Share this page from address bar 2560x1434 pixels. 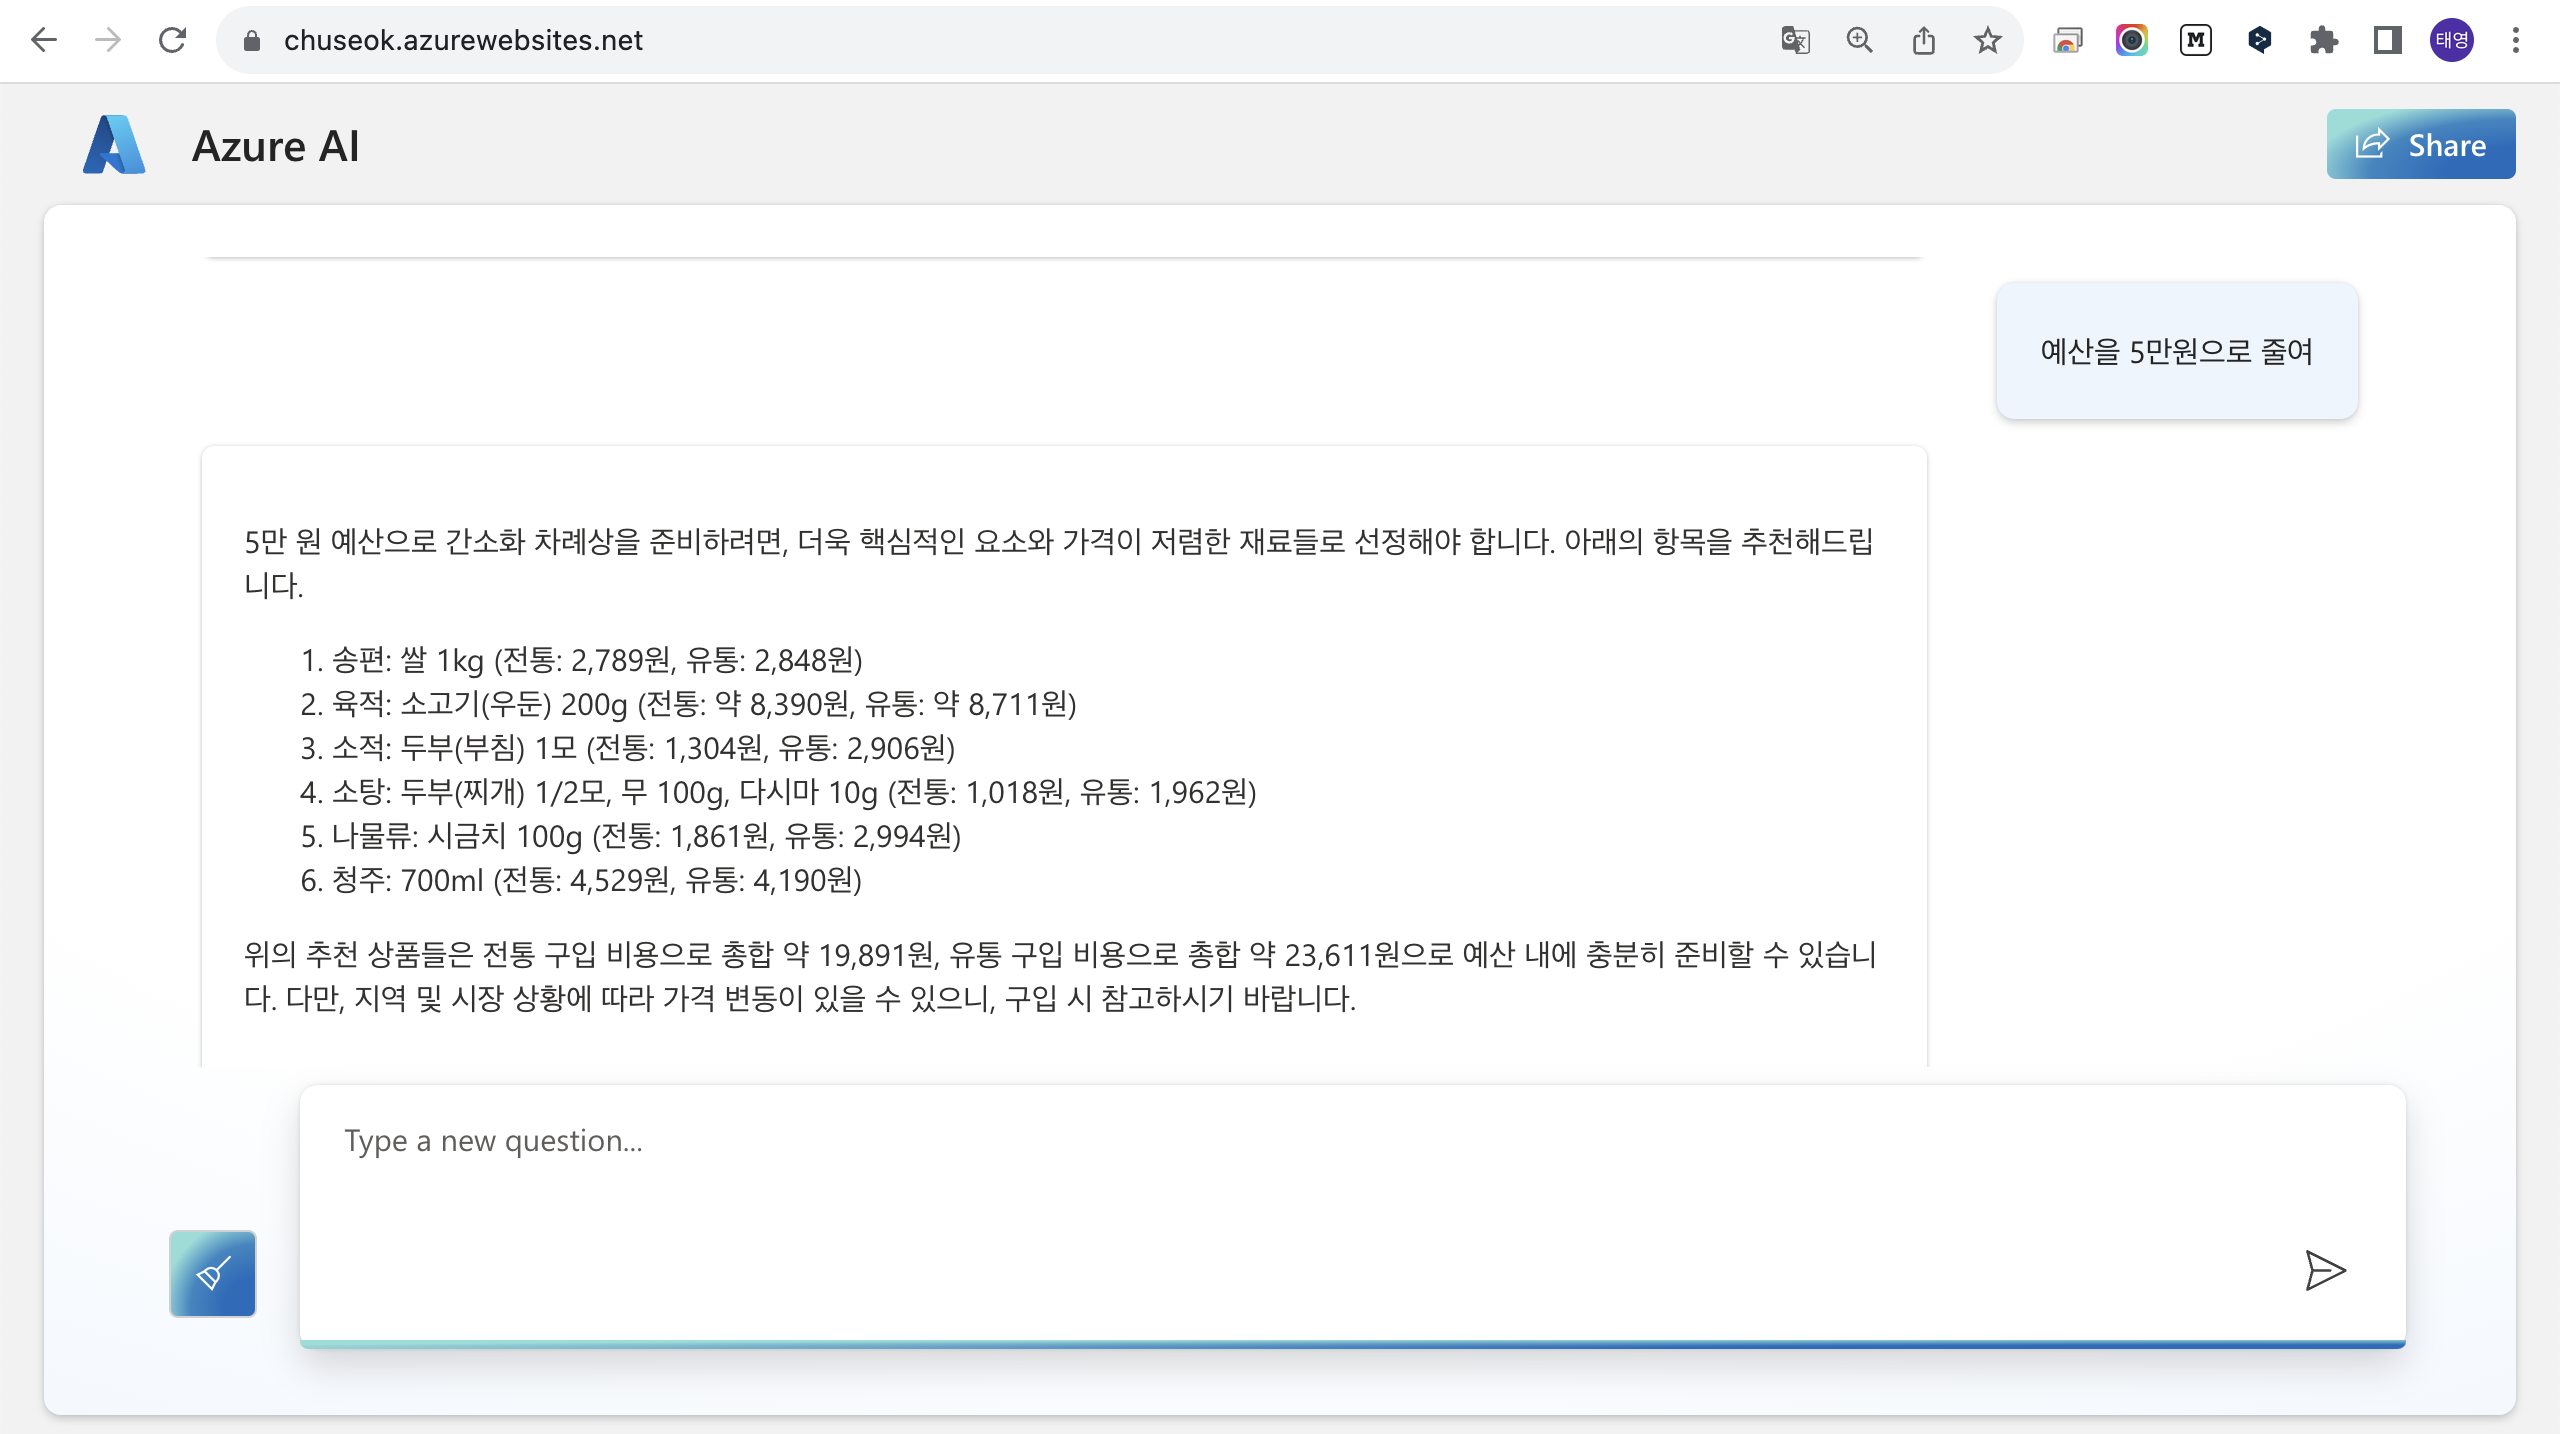click(x=1923, y=40)
